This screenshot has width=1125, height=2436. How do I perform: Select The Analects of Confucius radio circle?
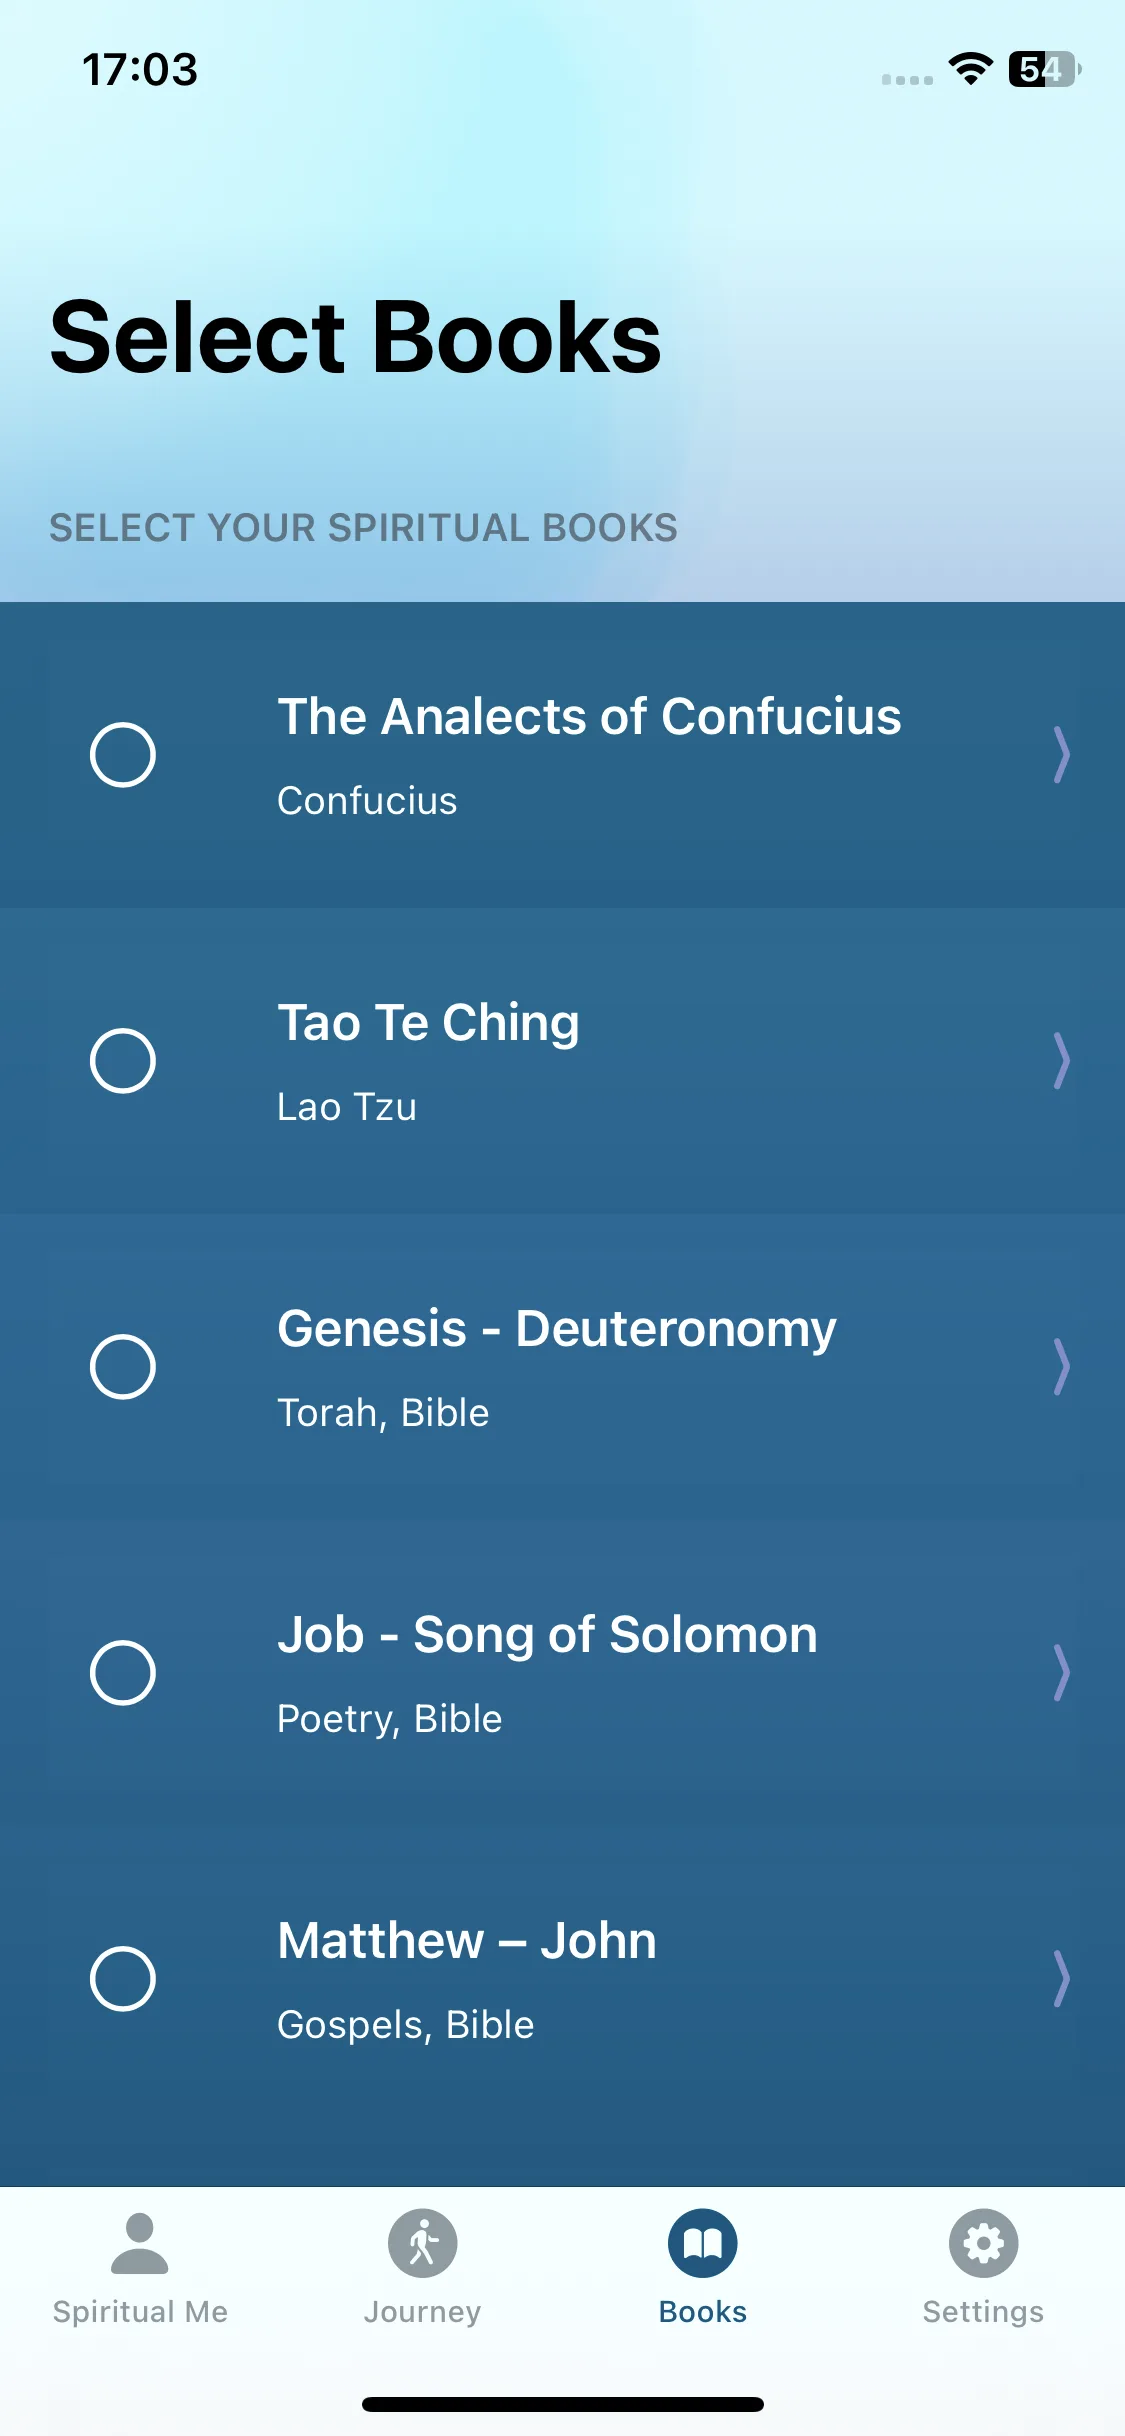[123, 754]
